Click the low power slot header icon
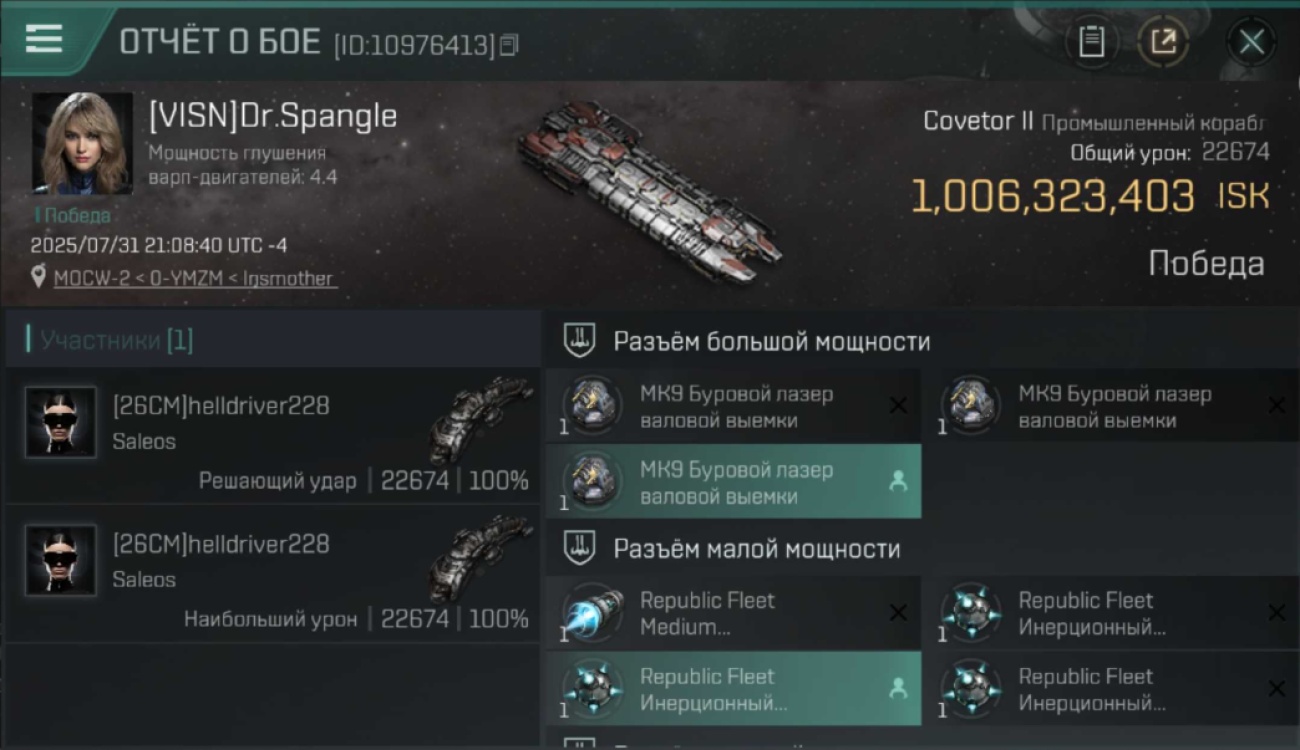The width and height of the screenshot is (1300, 750). click(x=579, y=548)
